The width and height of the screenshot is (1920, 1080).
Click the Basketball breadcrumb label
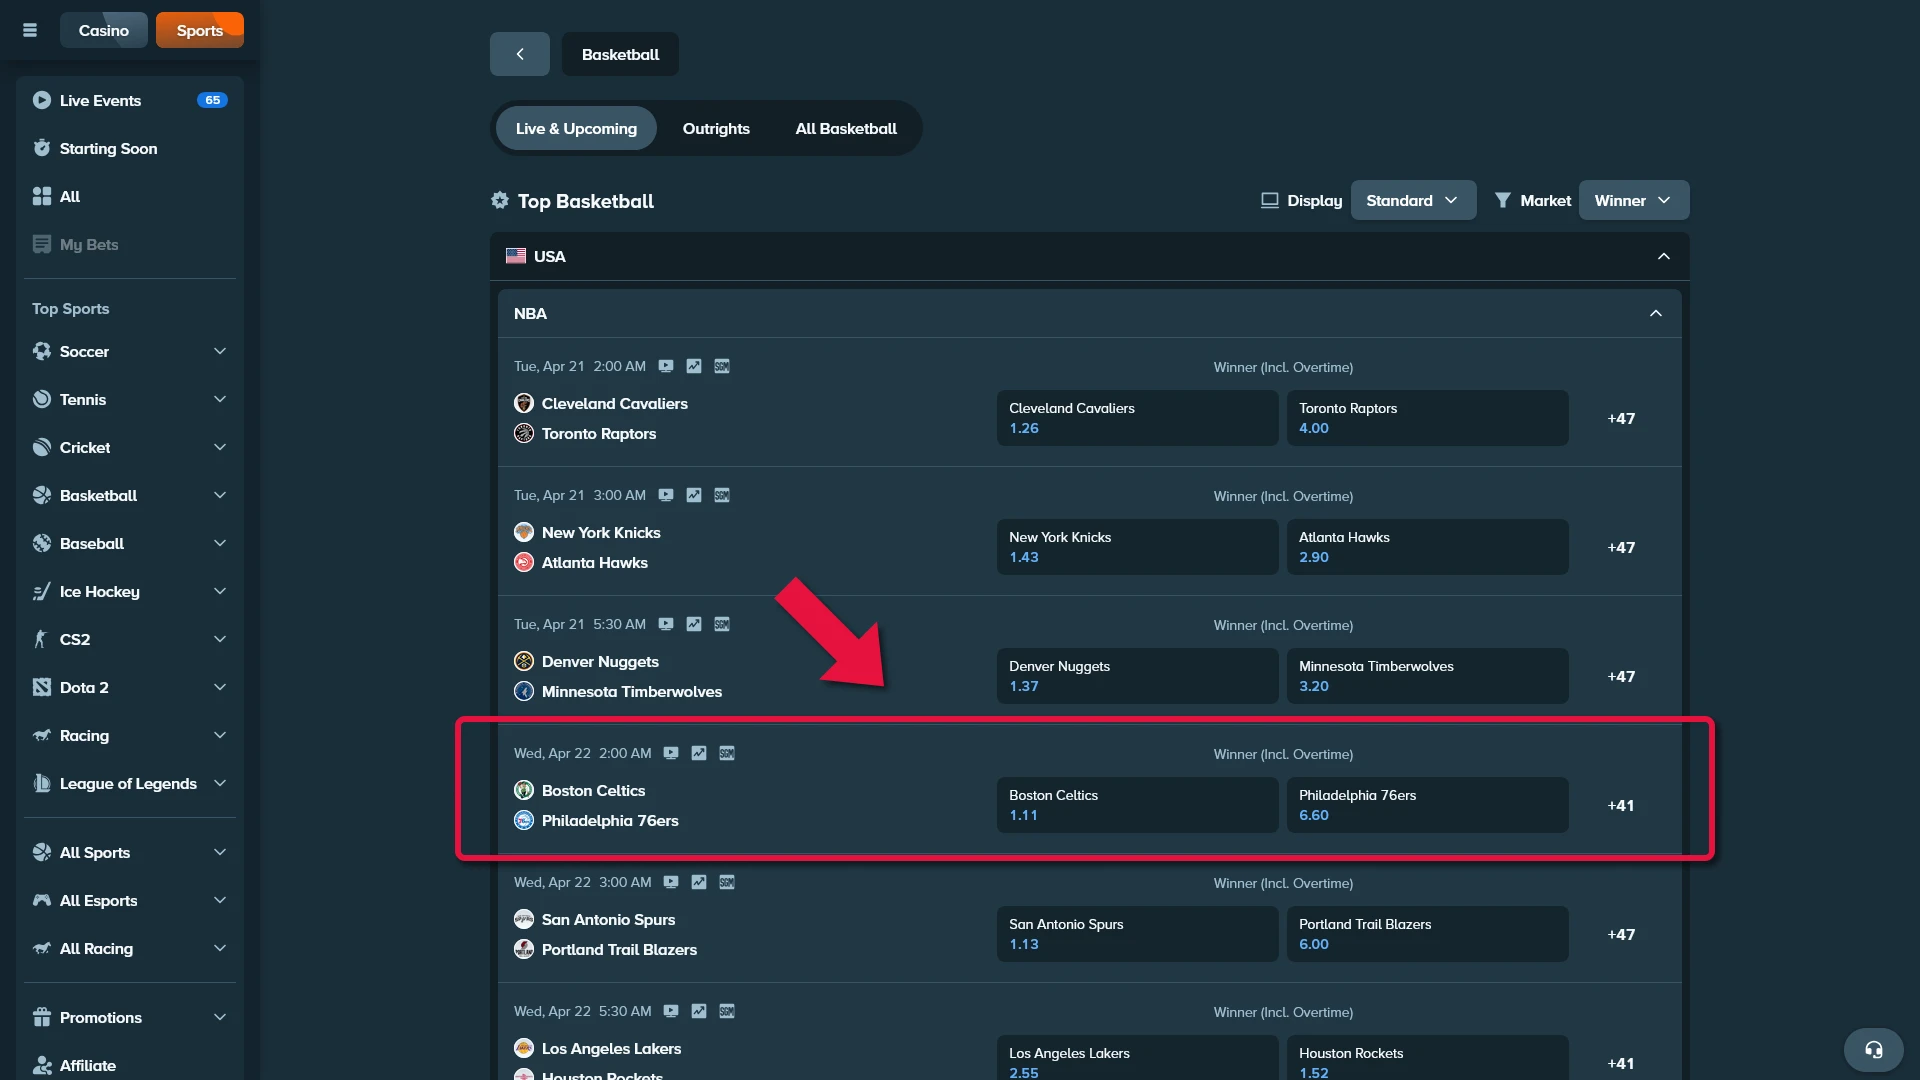pyautogui.click(x=620, y=54)
